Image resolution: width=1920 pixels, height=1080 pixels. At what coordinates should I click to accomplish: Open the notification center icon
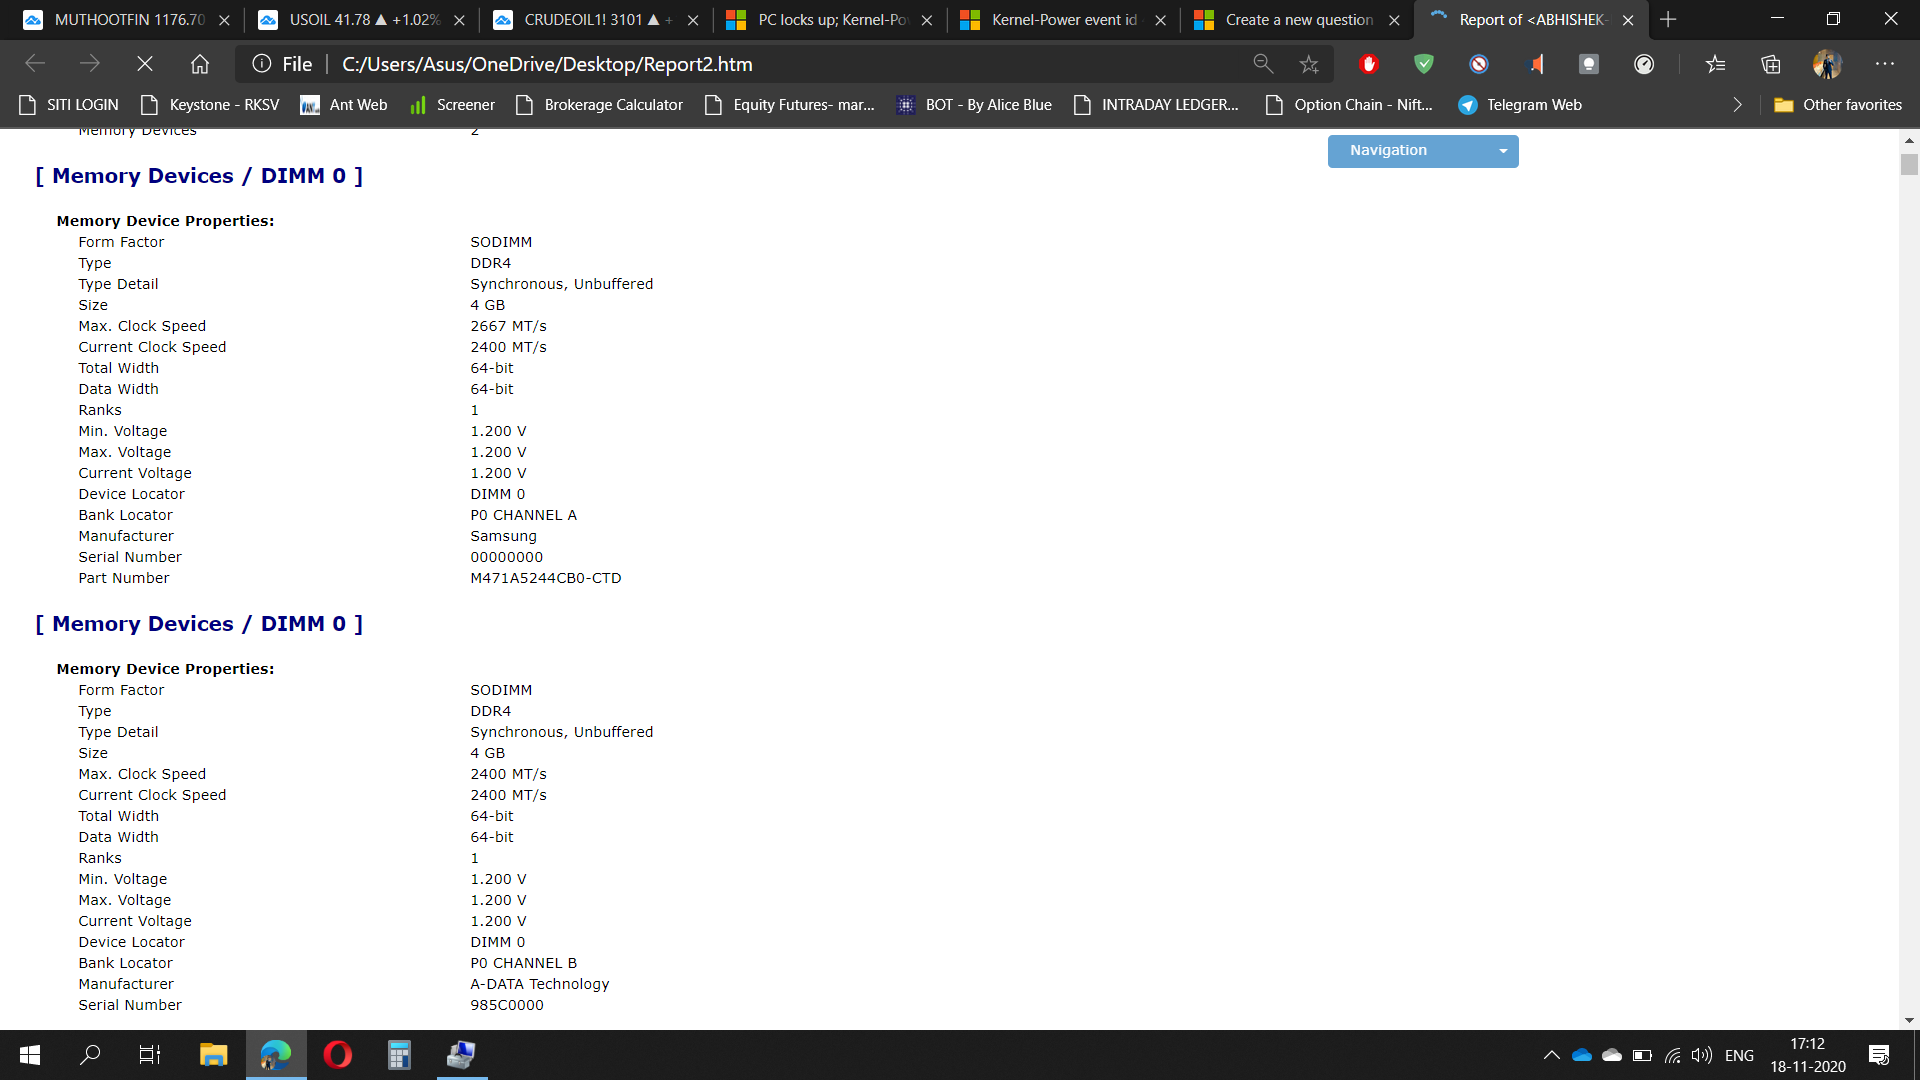(1879, 1055)
